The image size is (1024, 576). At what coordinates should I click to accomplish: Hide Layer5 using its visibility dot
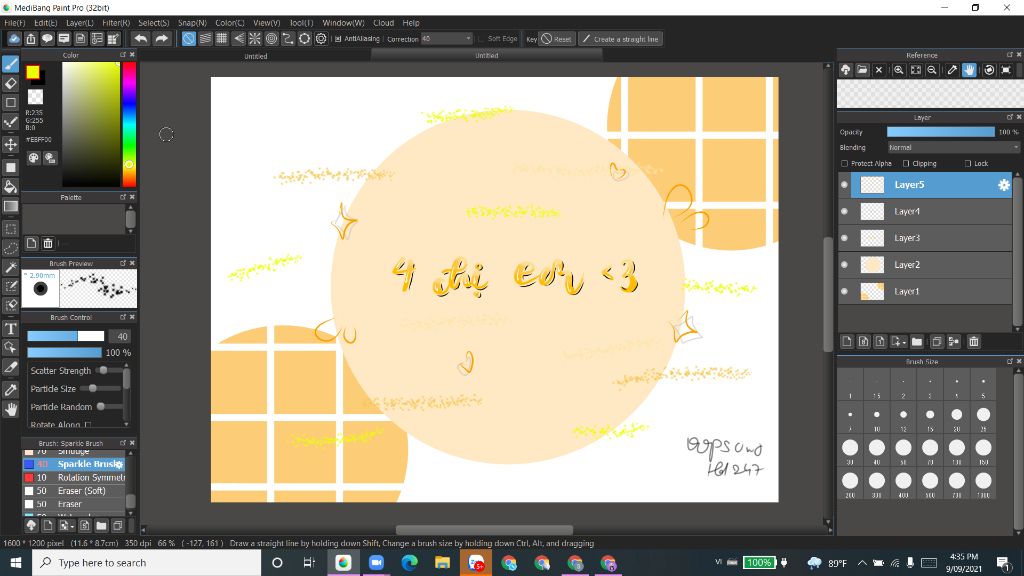(844, 185)
